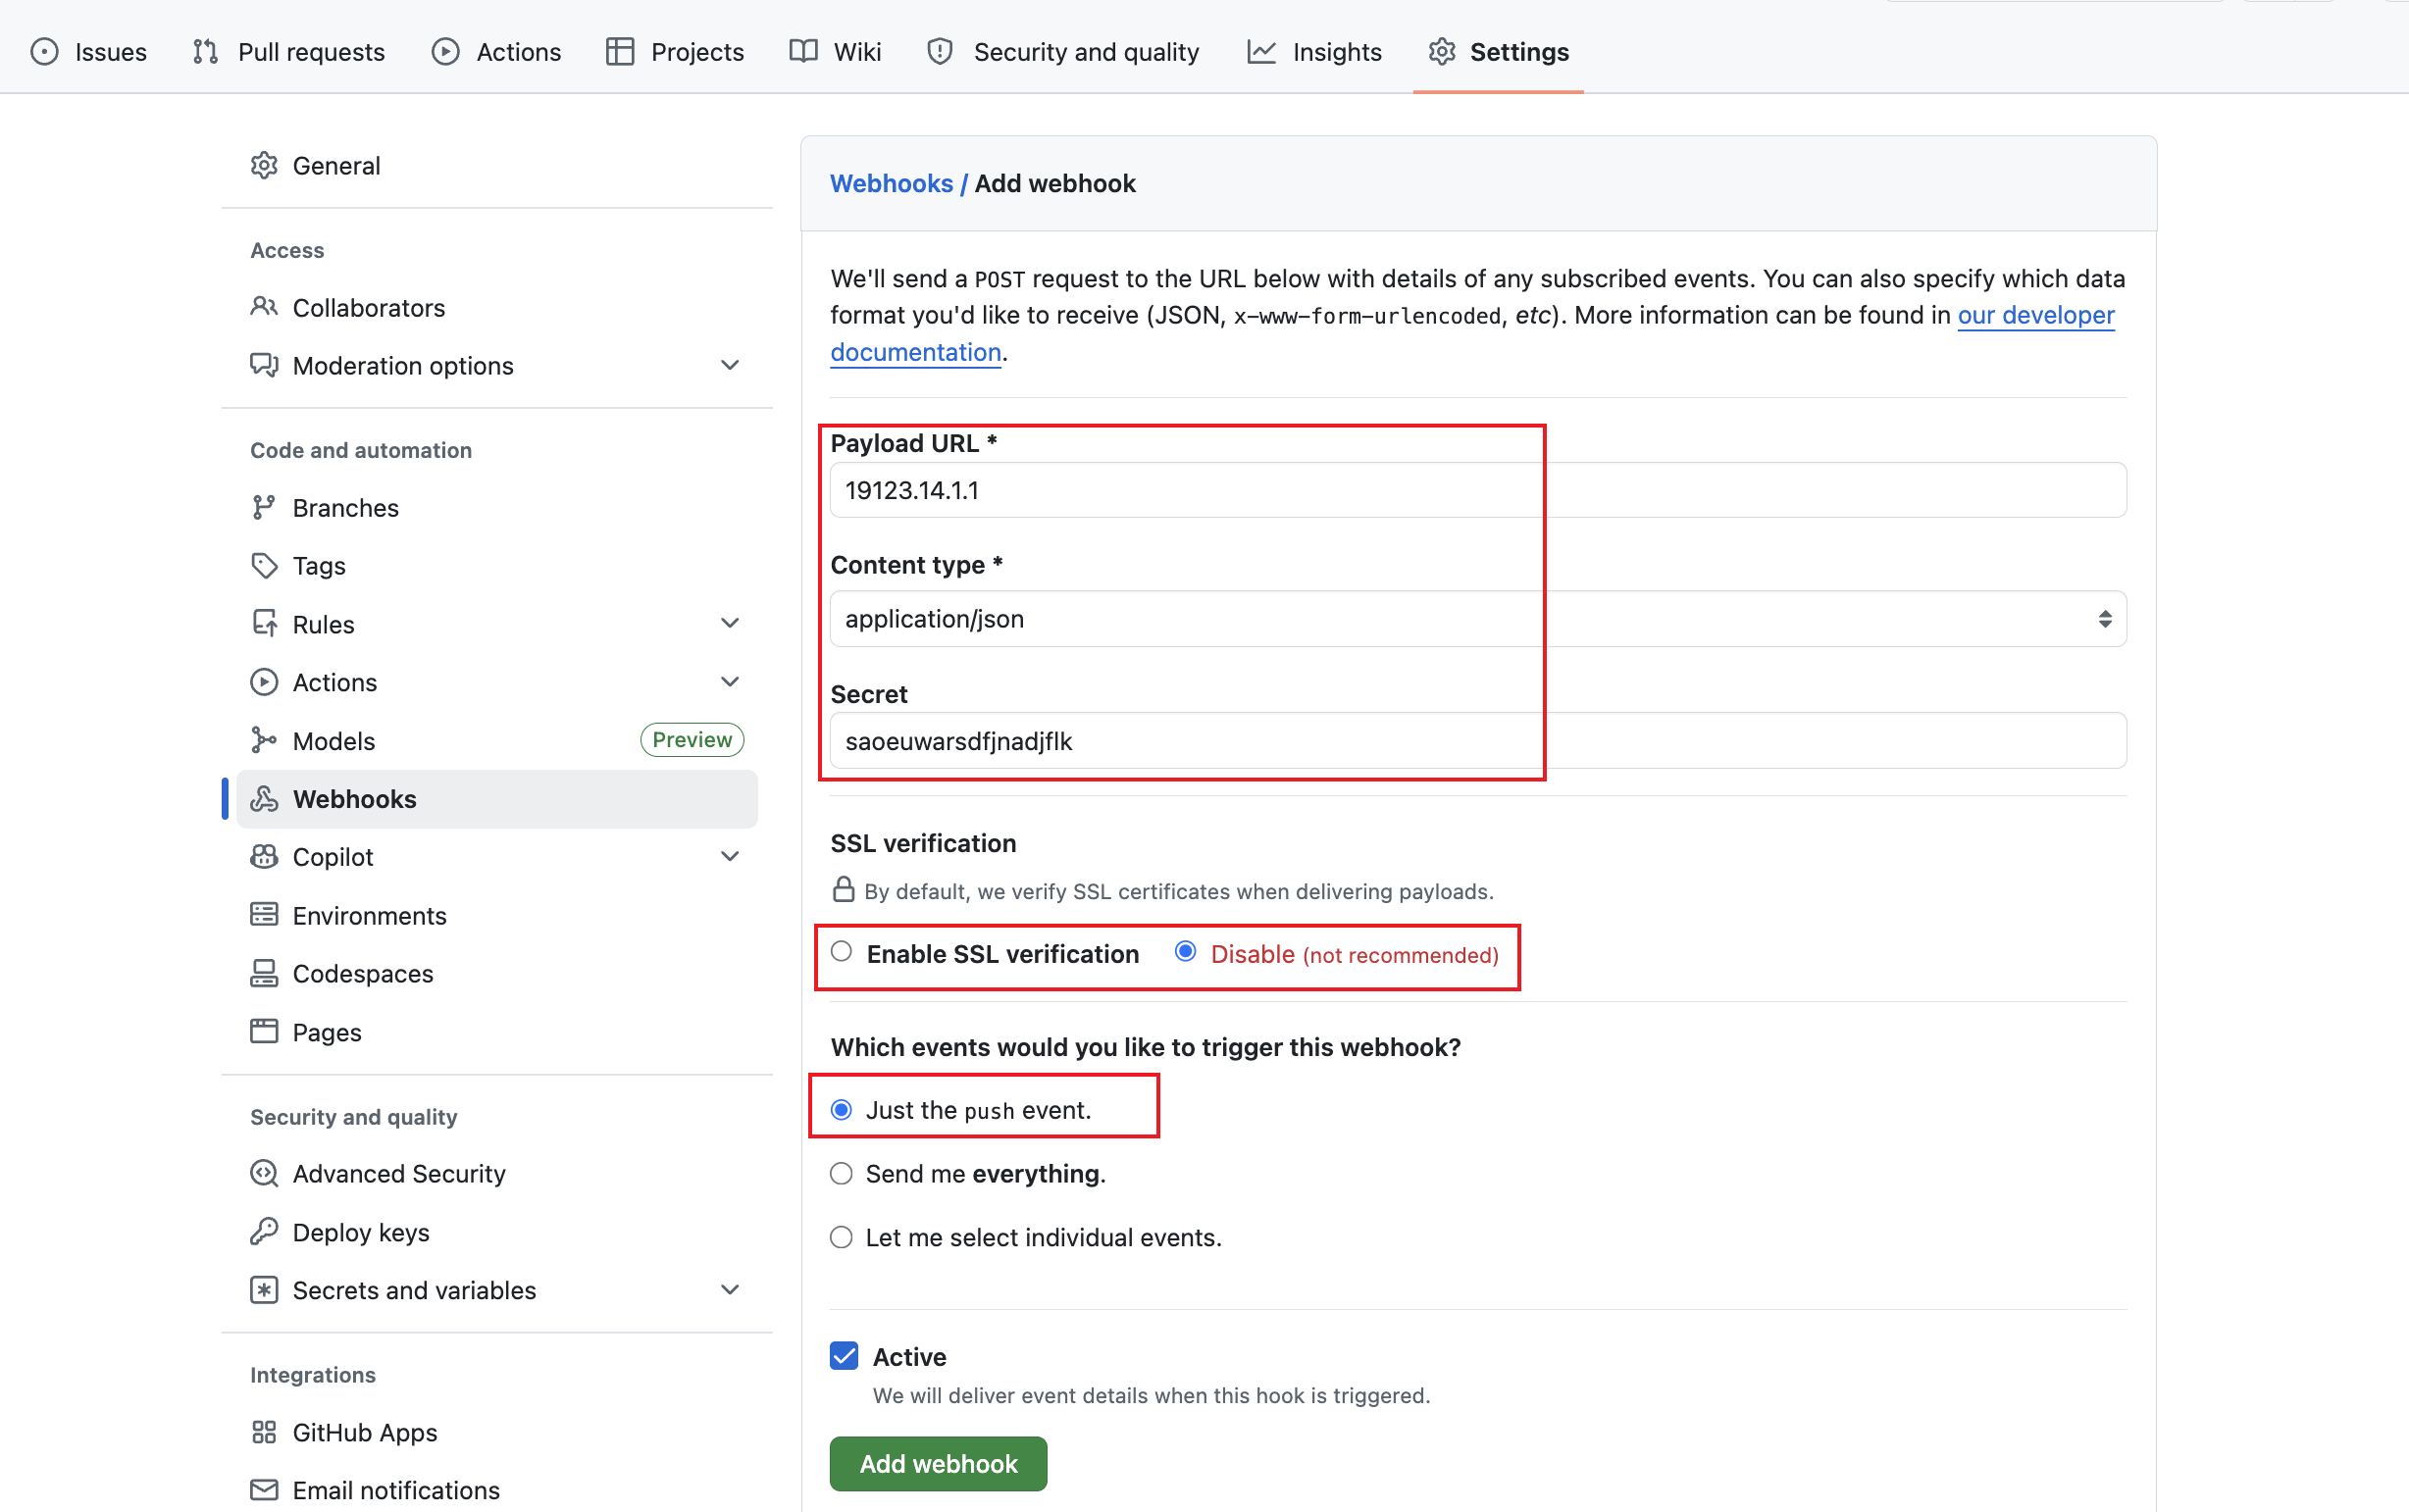
Task: Click the Codespaces icon in sidebar
Action: (x=263, y=972)
